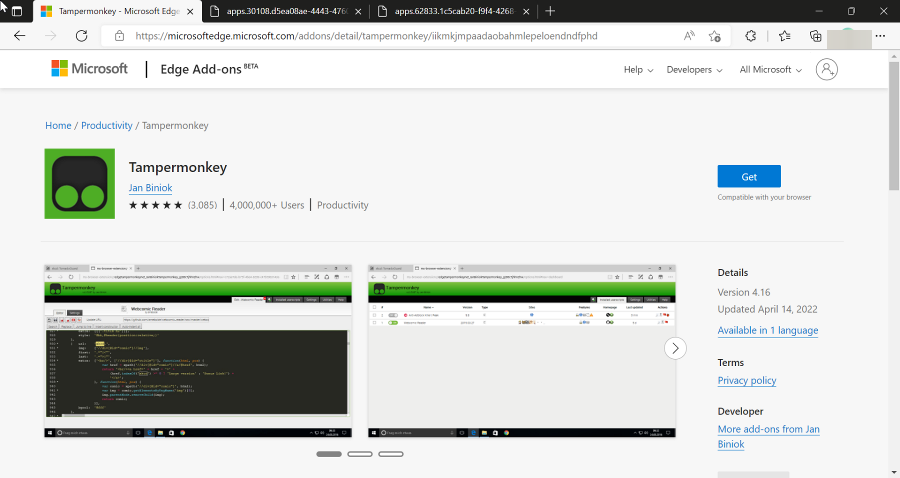Open tab actions menu icon

tap(17, 11)
